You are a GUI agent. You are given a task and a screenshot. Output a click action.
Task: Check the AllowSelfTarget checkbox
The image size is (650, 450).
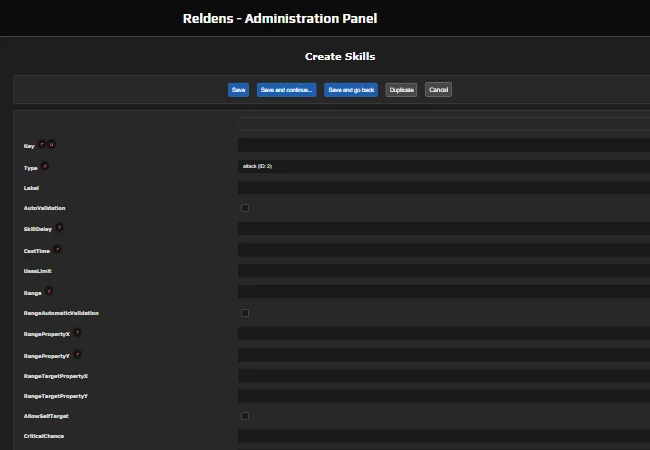[x=245, y=416]
